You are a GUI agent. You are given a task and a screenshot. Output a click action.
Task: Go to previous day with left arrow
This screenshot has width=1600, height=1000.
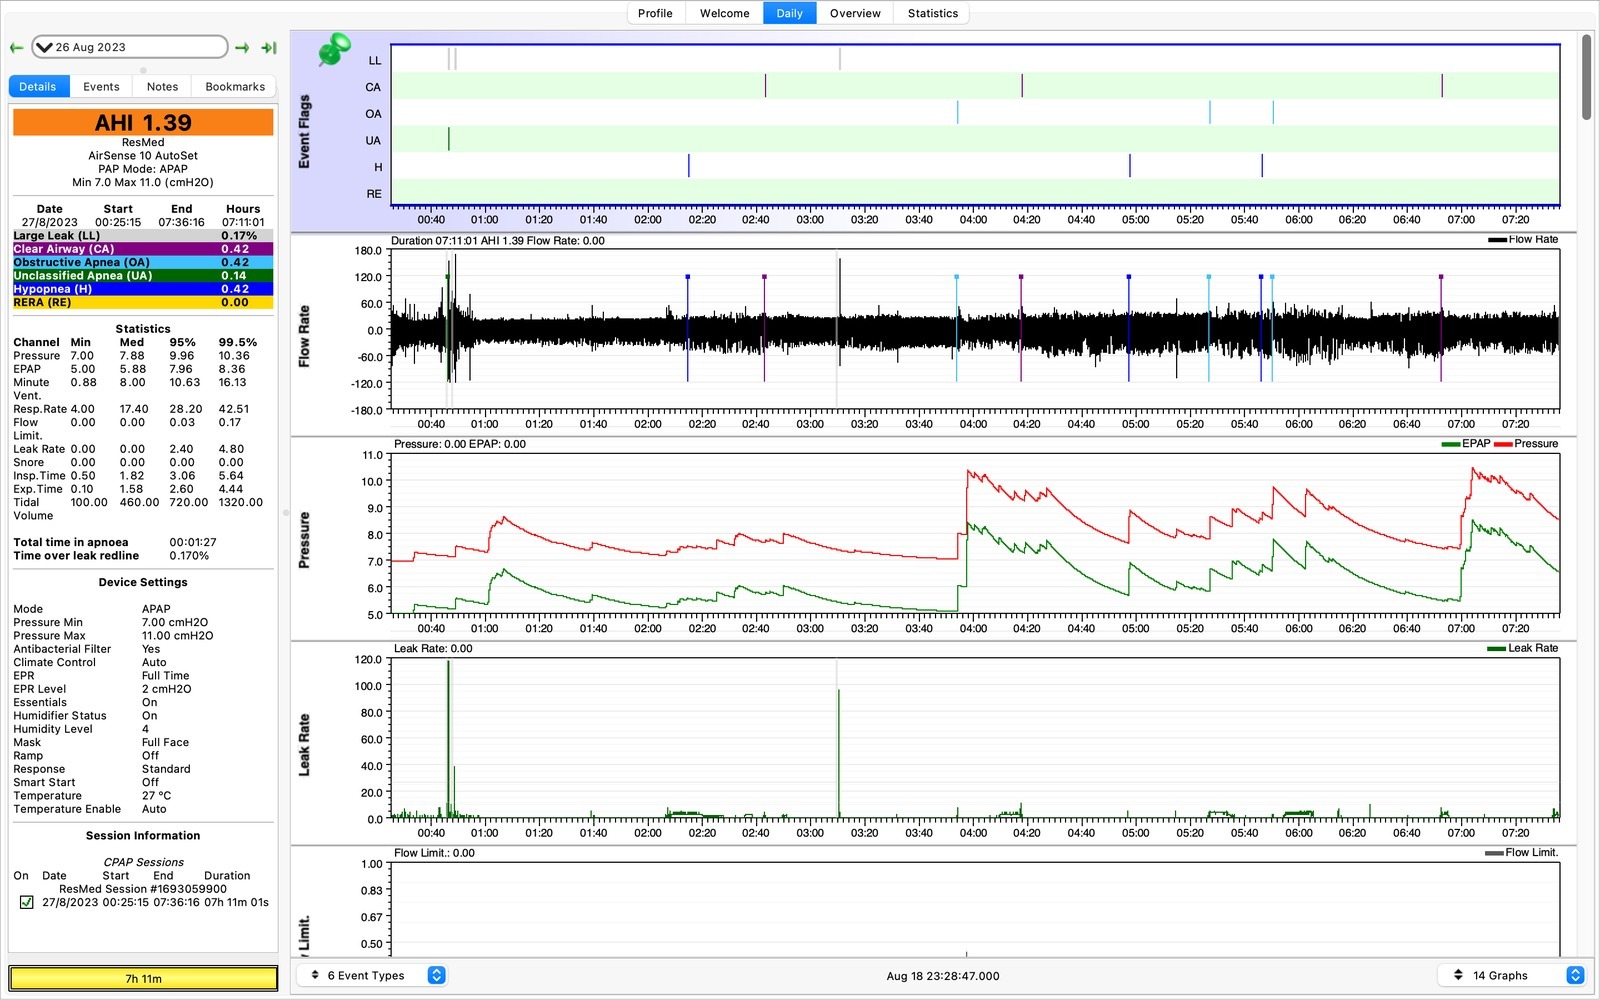(16, 47)
